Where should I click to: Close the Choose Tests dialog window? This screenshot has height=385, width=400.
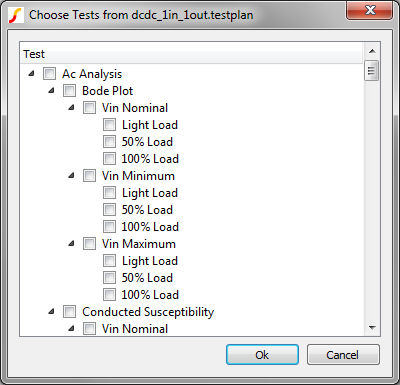[x=370, y=11]
